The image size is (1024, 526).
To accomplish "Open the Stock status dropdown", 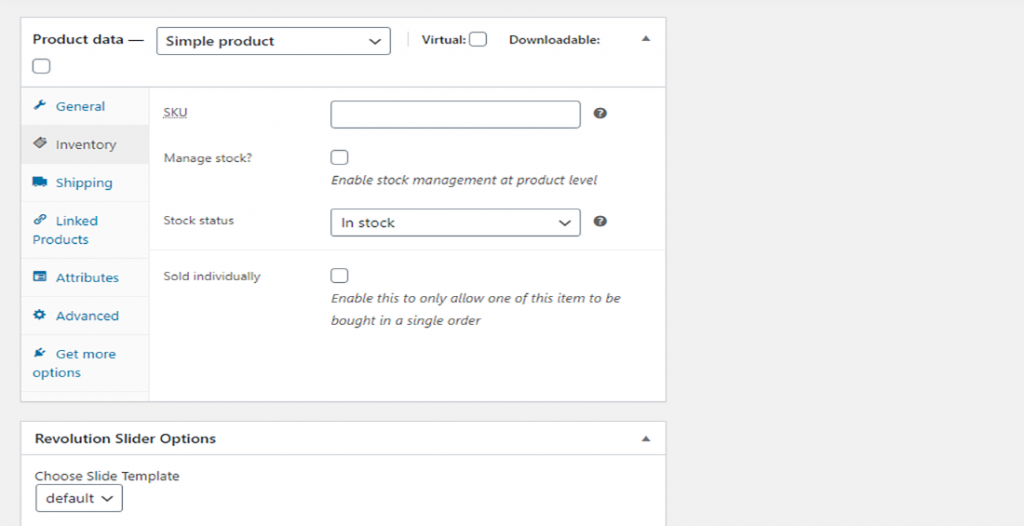I will pos(455,222).
